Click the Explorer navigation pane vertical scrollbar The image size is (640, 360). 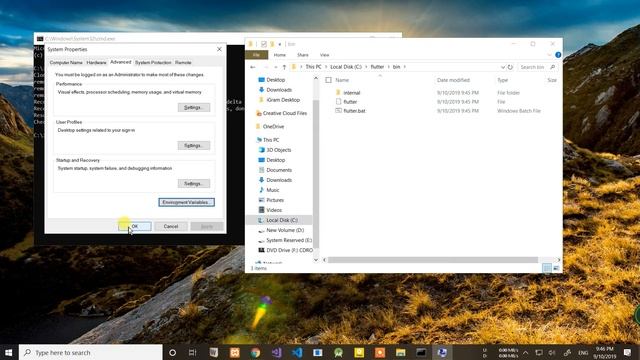click(x=316, y=173)
